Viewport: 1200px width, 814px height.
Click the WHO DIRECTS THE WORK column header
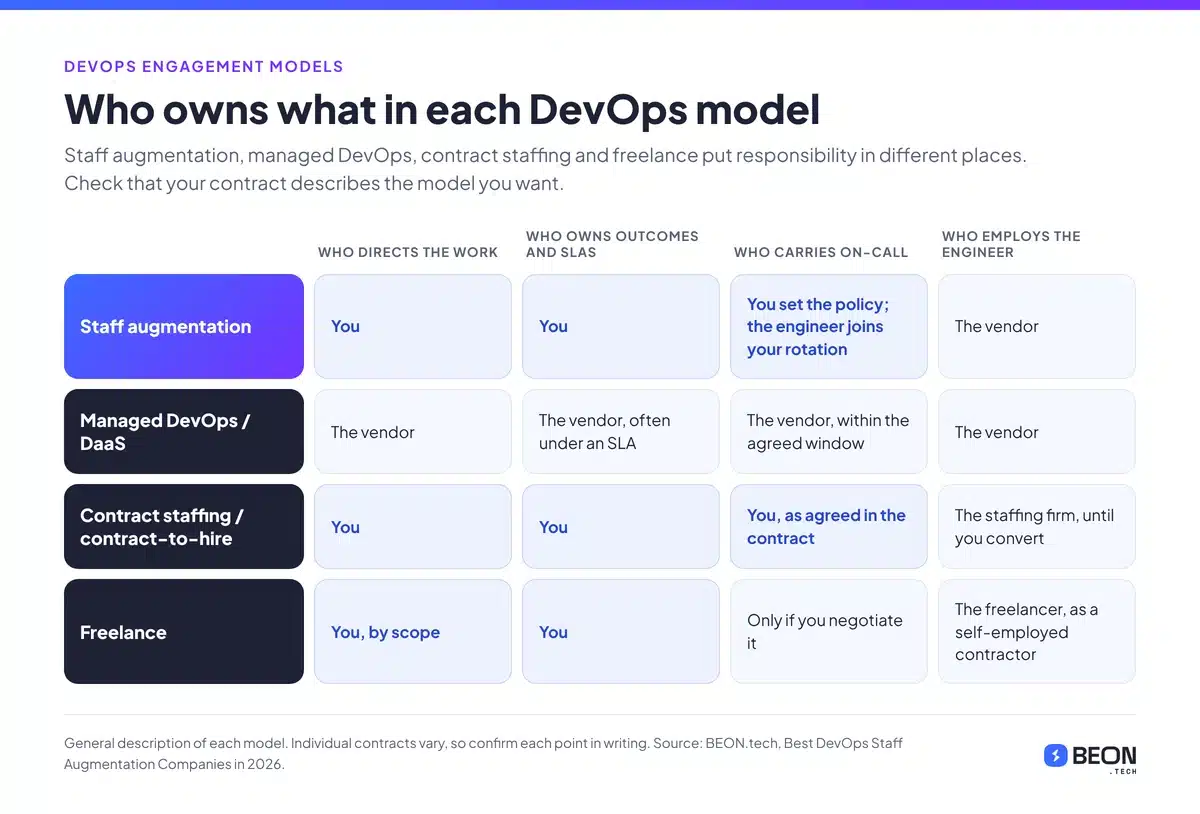pyautogui.click(x=408, y=252)
